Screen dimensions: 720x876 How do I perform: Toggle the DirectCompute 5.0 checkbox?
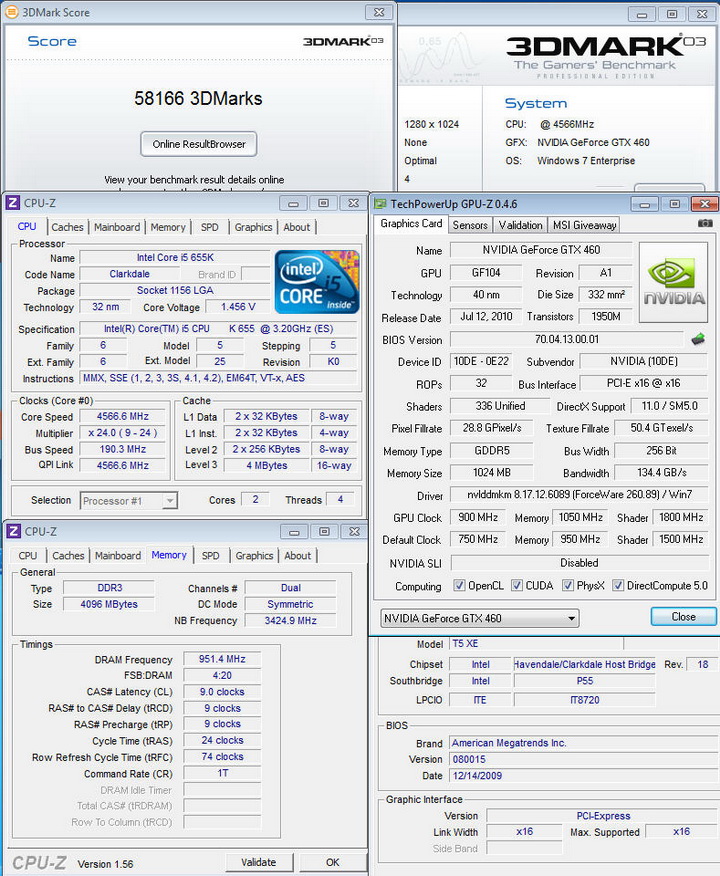(x=618, y=585)
